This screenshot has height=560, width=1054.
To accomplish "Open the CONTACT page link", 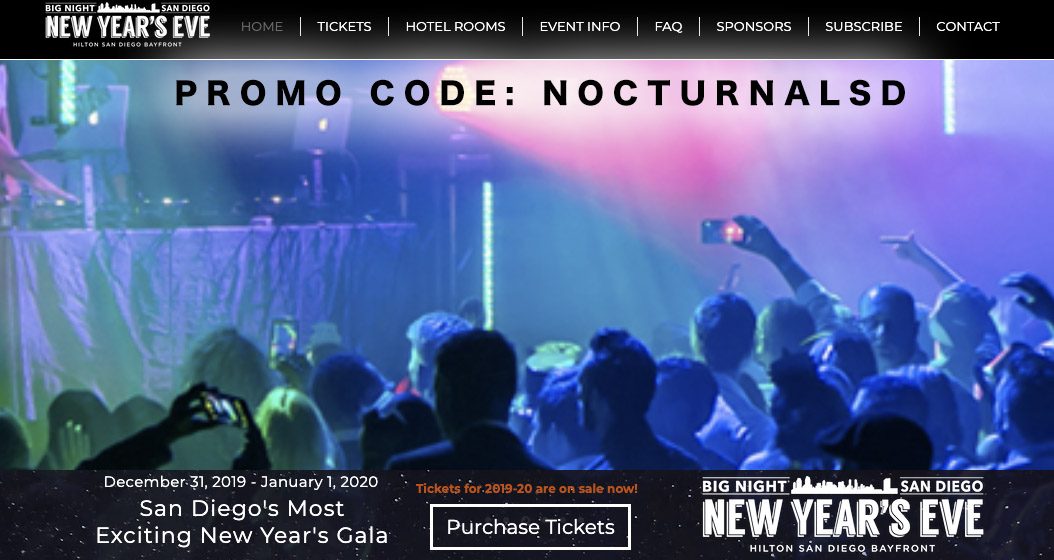I will (968, 26).
